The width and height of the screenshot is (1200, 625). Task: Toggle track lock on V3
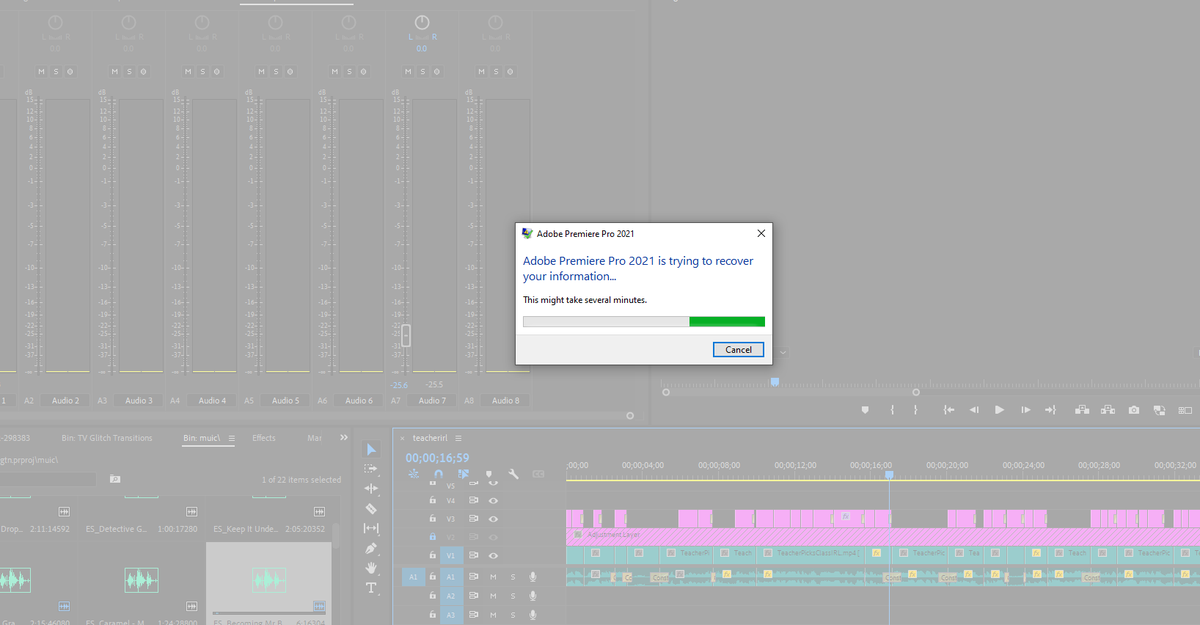tap(432, 519)
